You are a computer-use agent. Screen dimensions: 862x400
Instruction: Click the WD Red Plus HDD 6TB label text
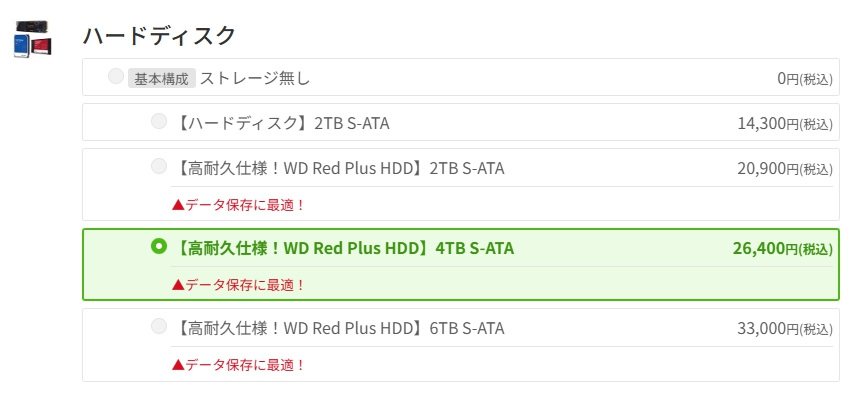pos(339,328)
